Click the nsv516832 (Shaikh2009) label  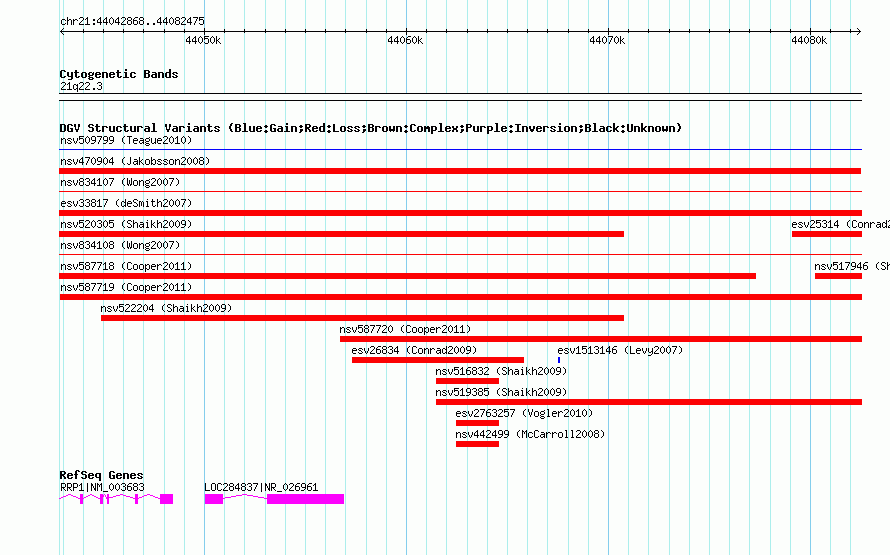point(501,371)
